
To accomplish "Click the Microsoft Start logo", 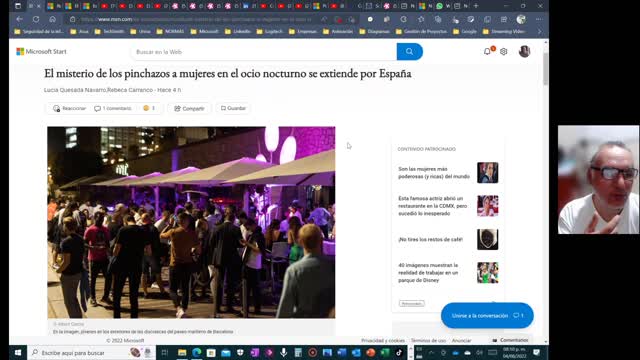I will [41, 51].
